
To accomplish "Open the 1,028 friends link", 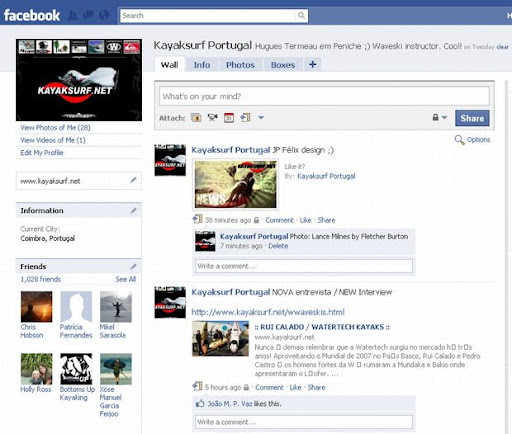I will [41, 279].
